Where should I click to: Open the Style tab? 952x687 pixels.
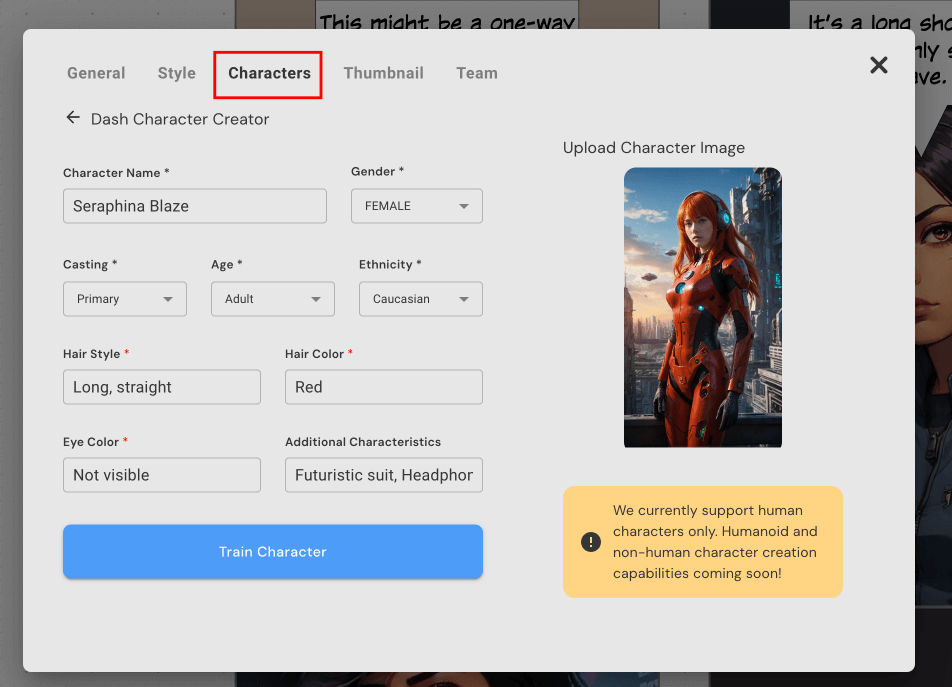(x=177, y=73)
